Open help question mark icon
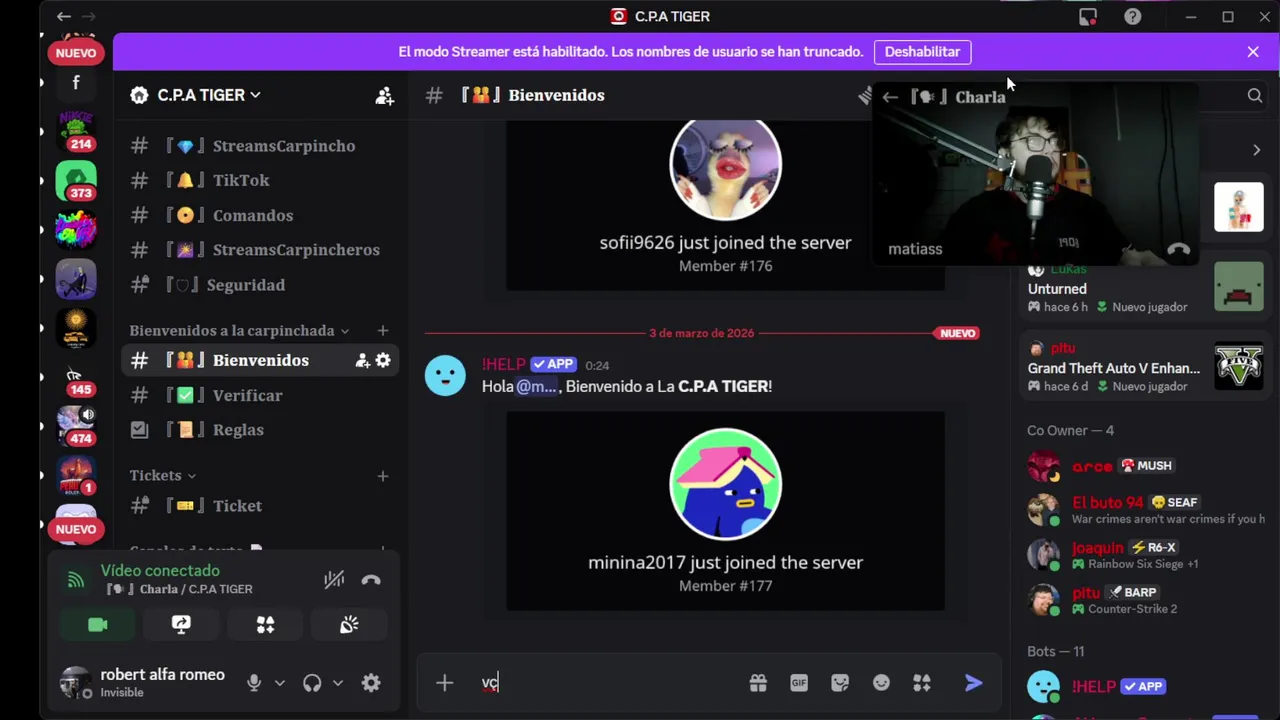This screenshot has width=1280, height=720. coord(1132,16)
